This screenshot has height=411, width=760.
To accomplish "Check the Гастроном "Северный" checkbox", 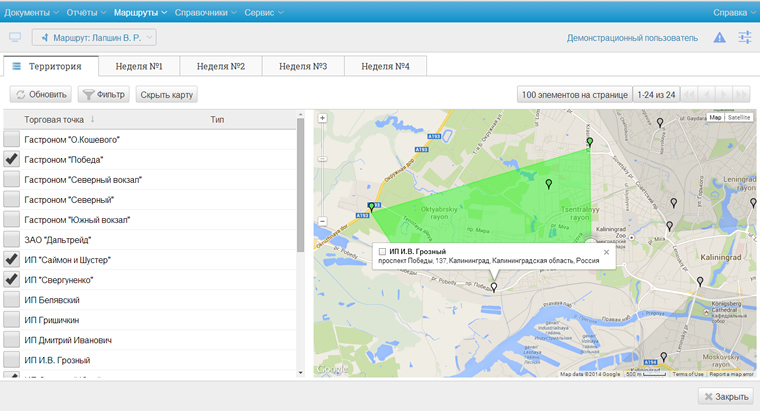I will 12,200.
